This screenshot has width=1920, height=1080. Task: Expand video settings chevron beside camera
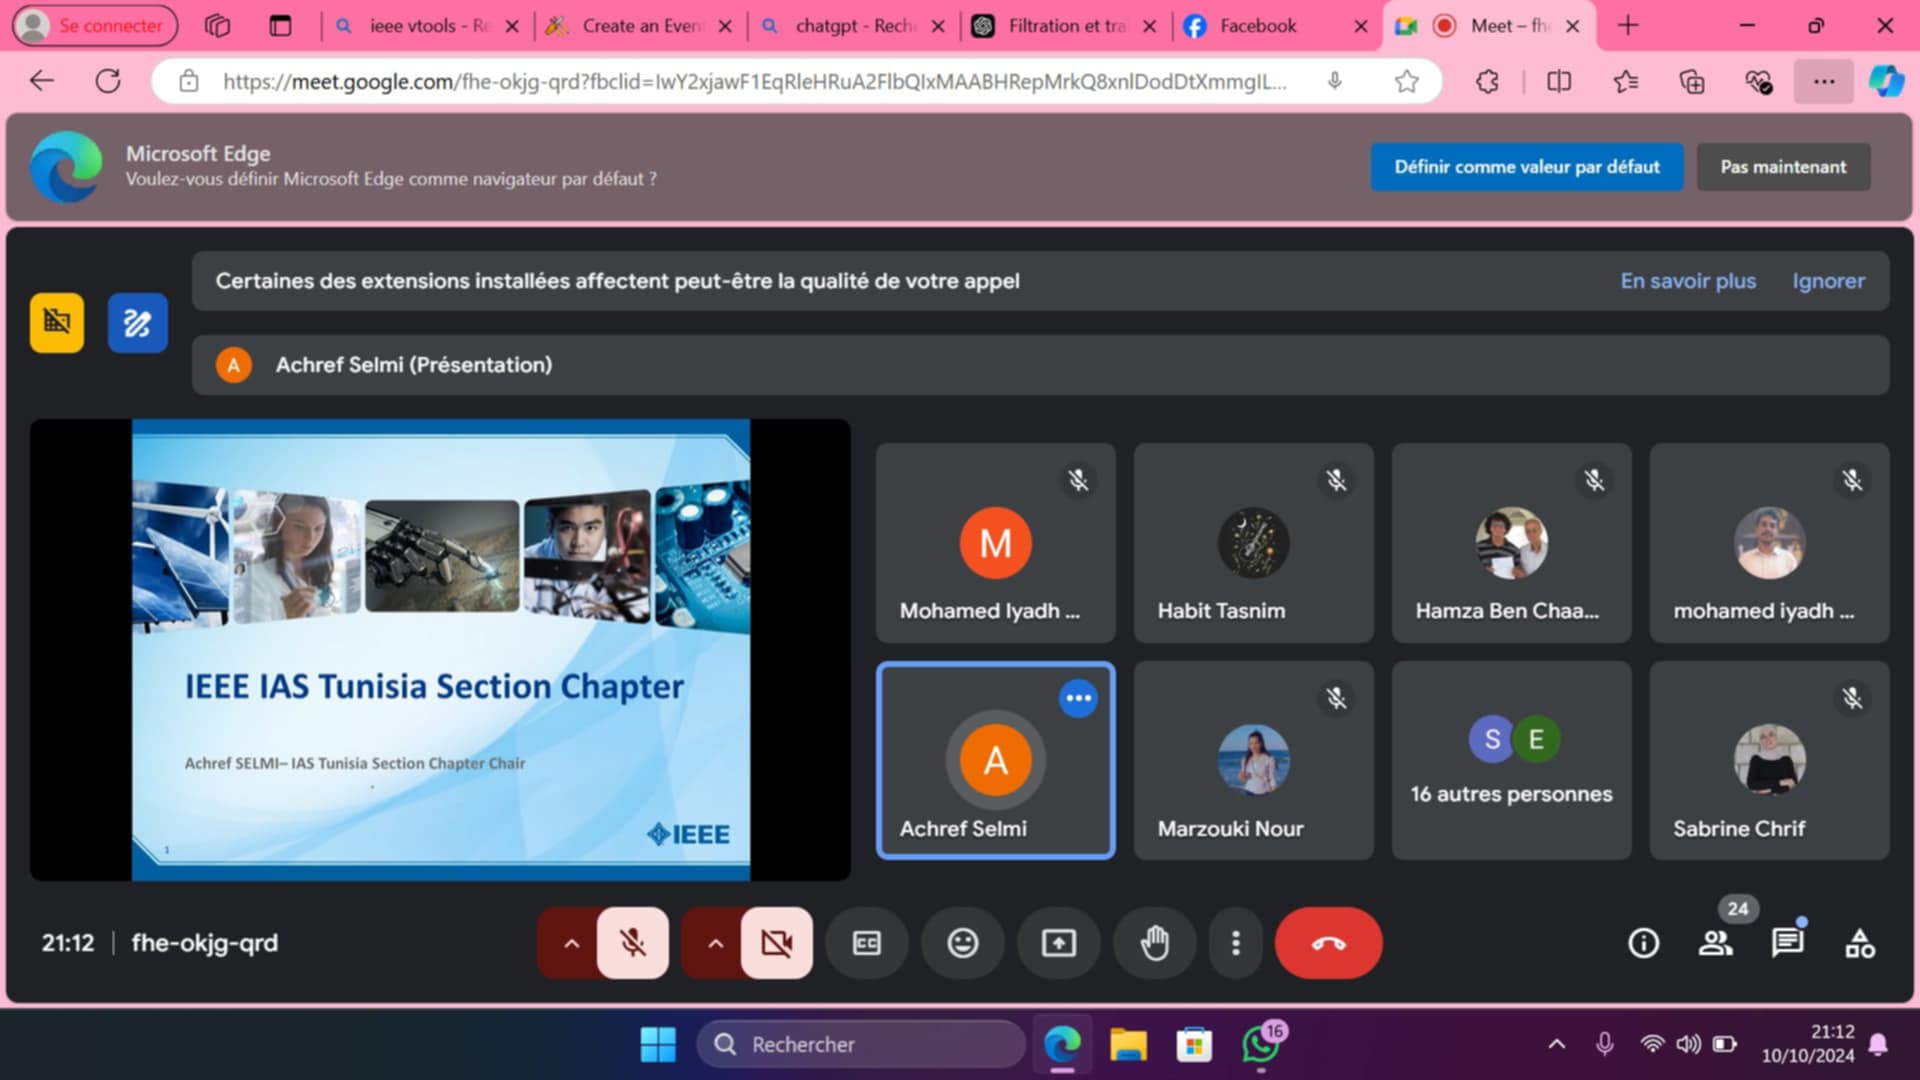pos(715,943)
